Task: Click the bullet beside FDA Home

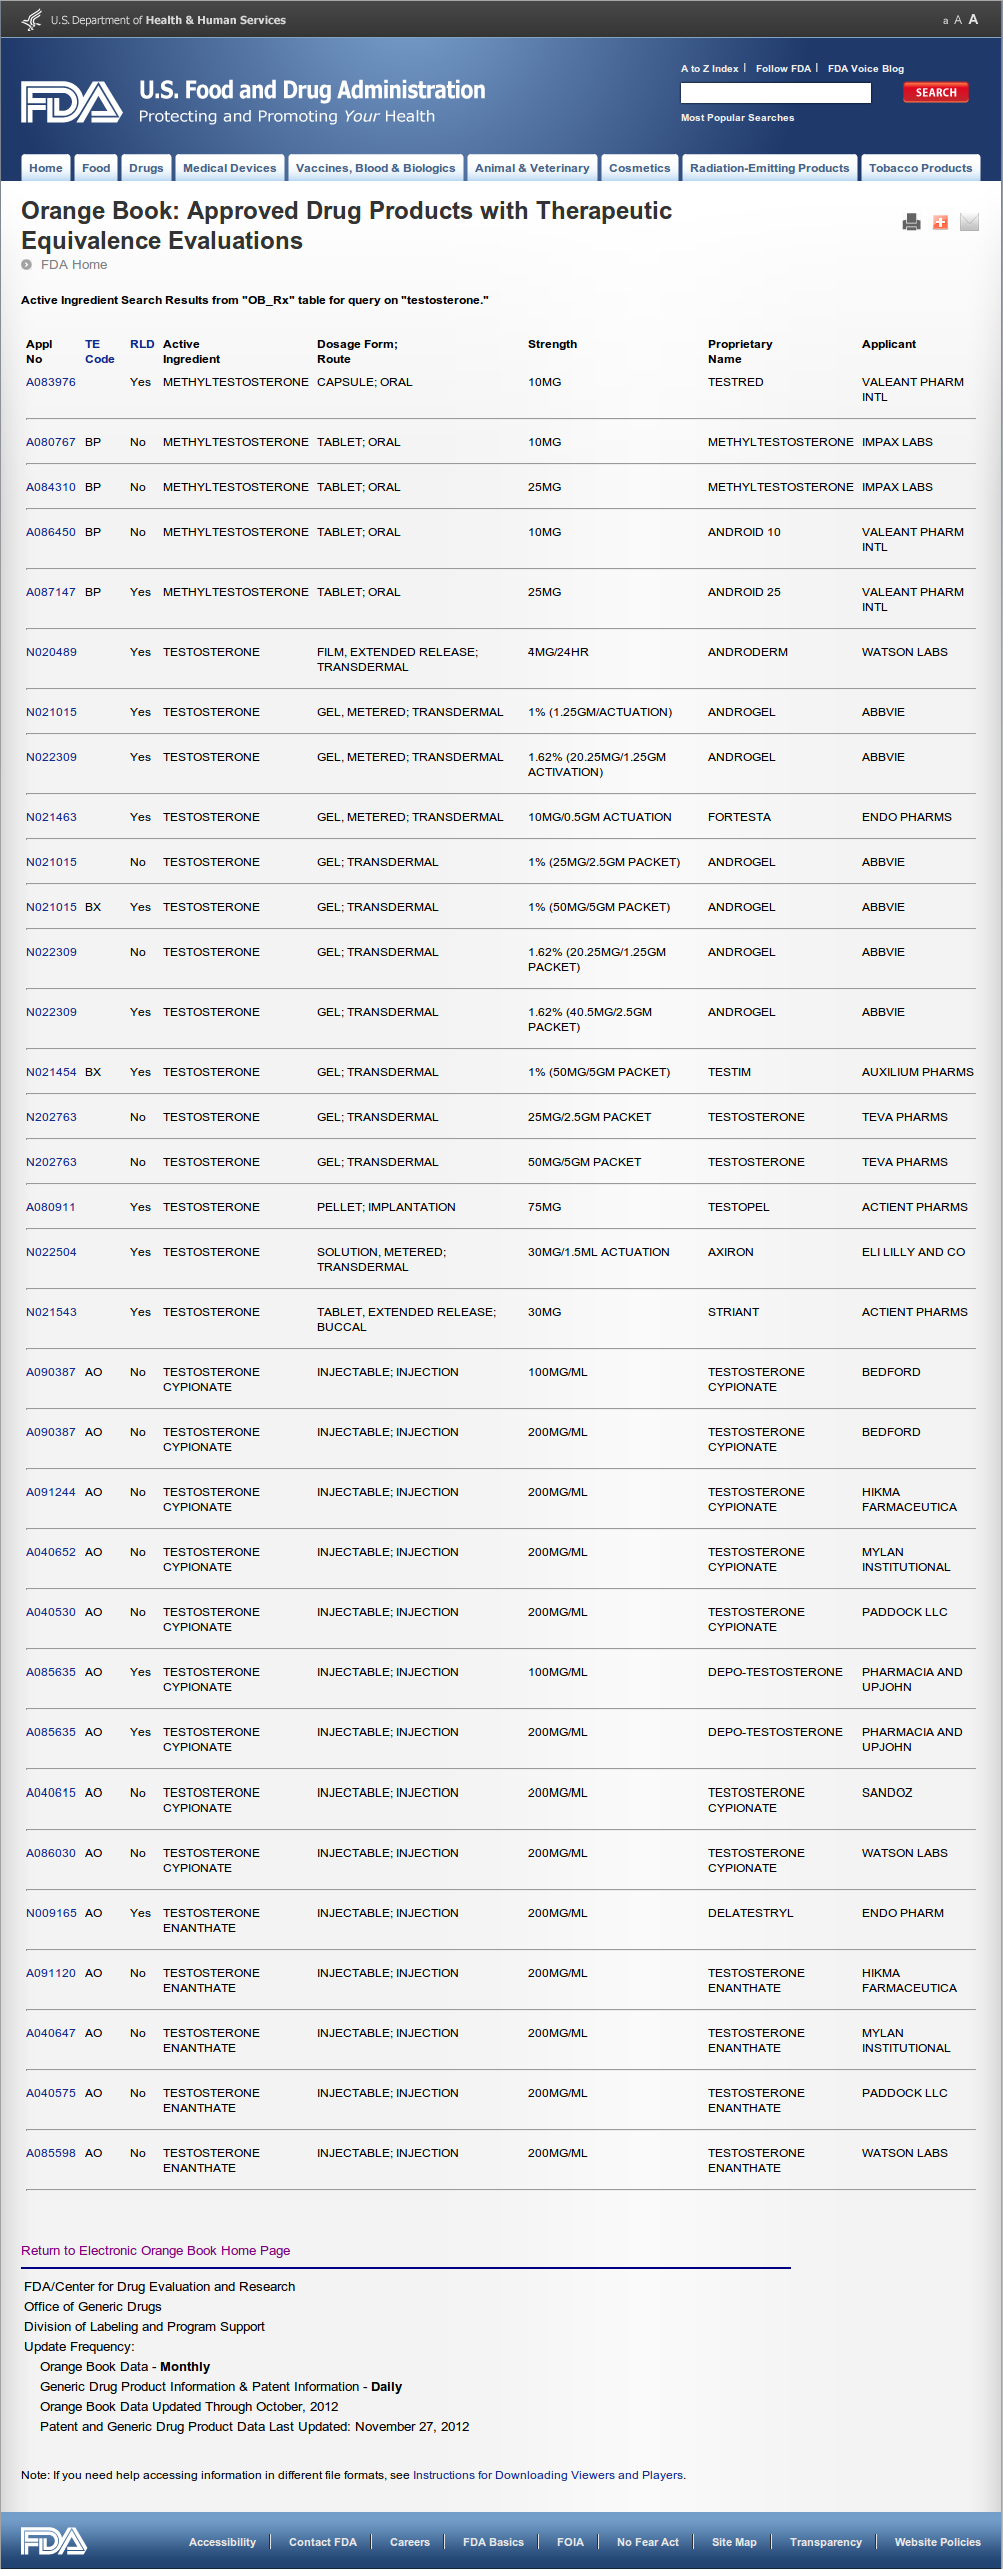Action: click(27, 265)
